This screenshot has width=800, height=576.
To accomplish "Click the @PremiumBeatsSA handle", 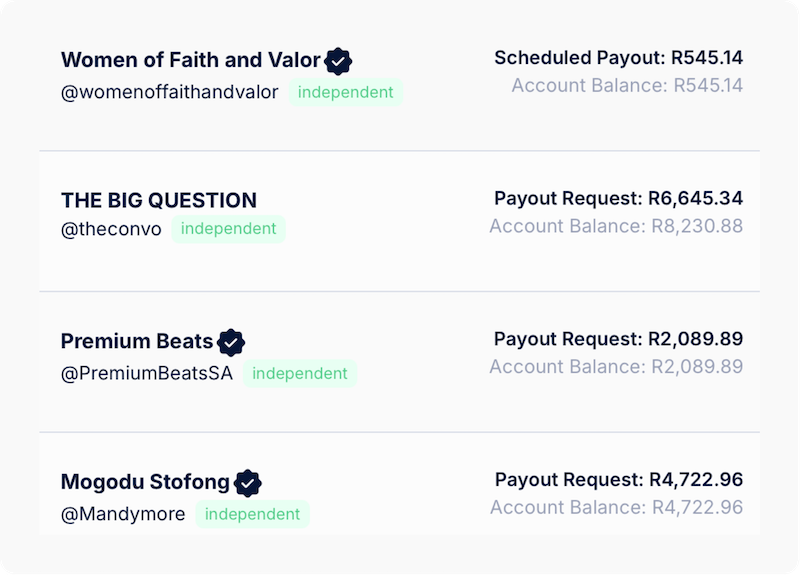I will click(x=147, y=373).
